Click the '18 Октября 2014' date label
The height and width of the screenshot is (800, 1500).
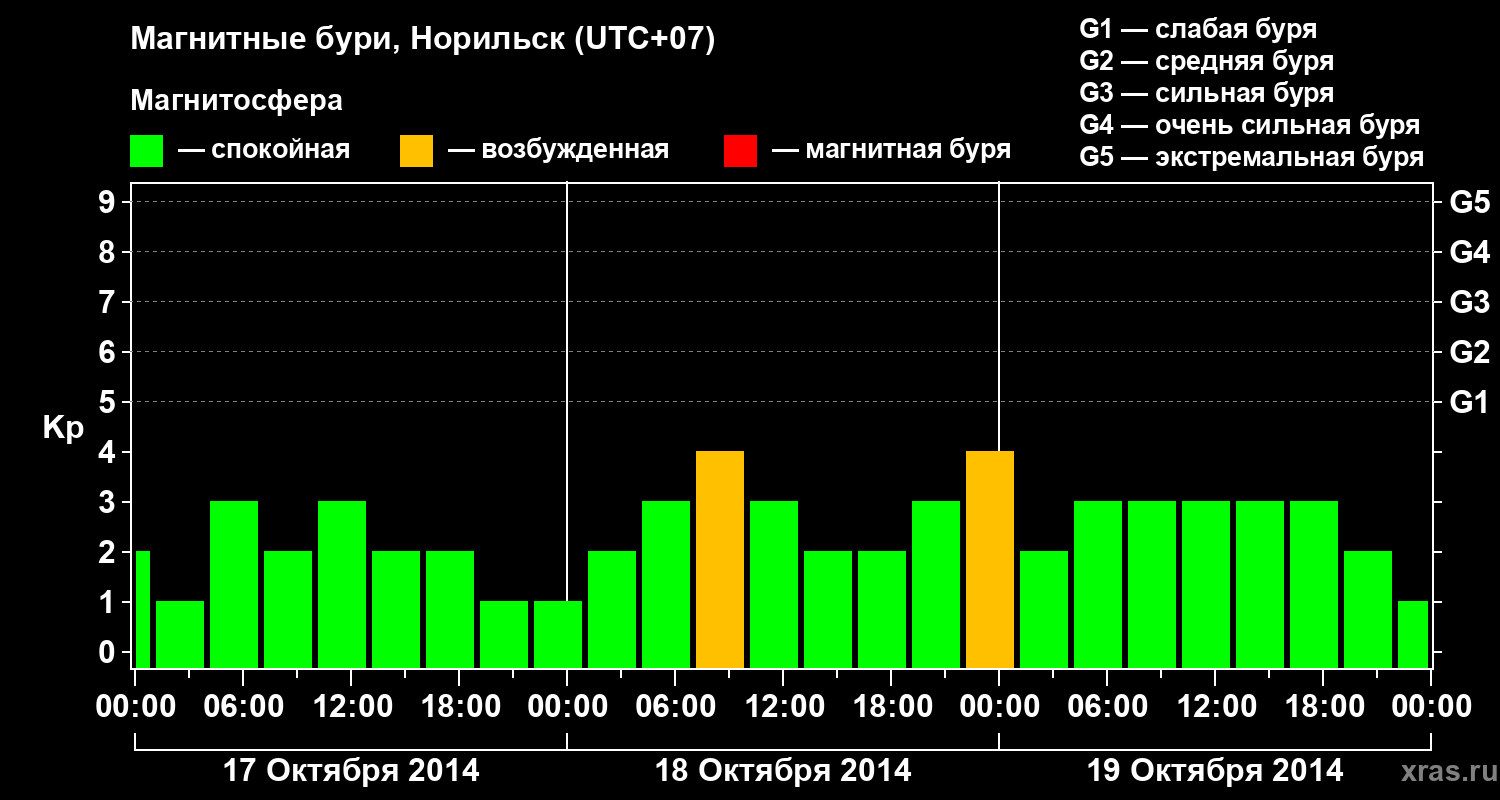click(x=783, y=771)
